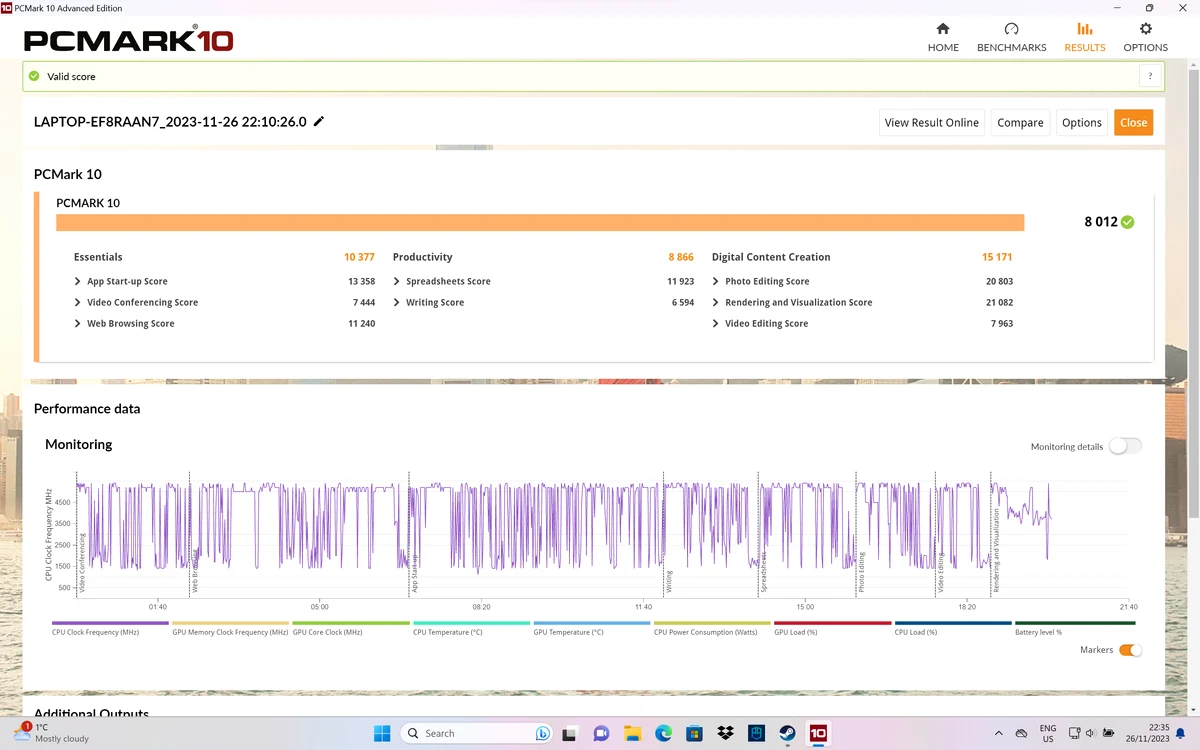This screenshot has width=1200, height=750.
Task: Turn off the Markers toggle
Action: 1130,650
